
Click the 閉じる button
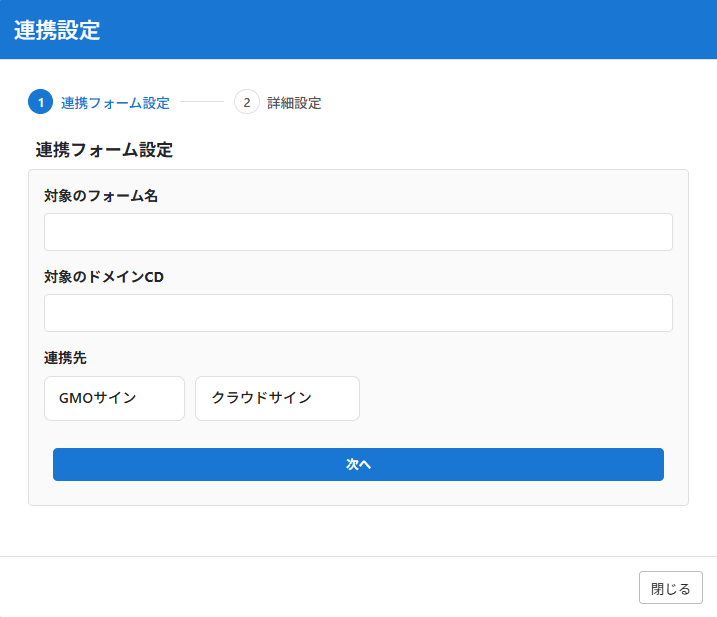coord(670,588)
